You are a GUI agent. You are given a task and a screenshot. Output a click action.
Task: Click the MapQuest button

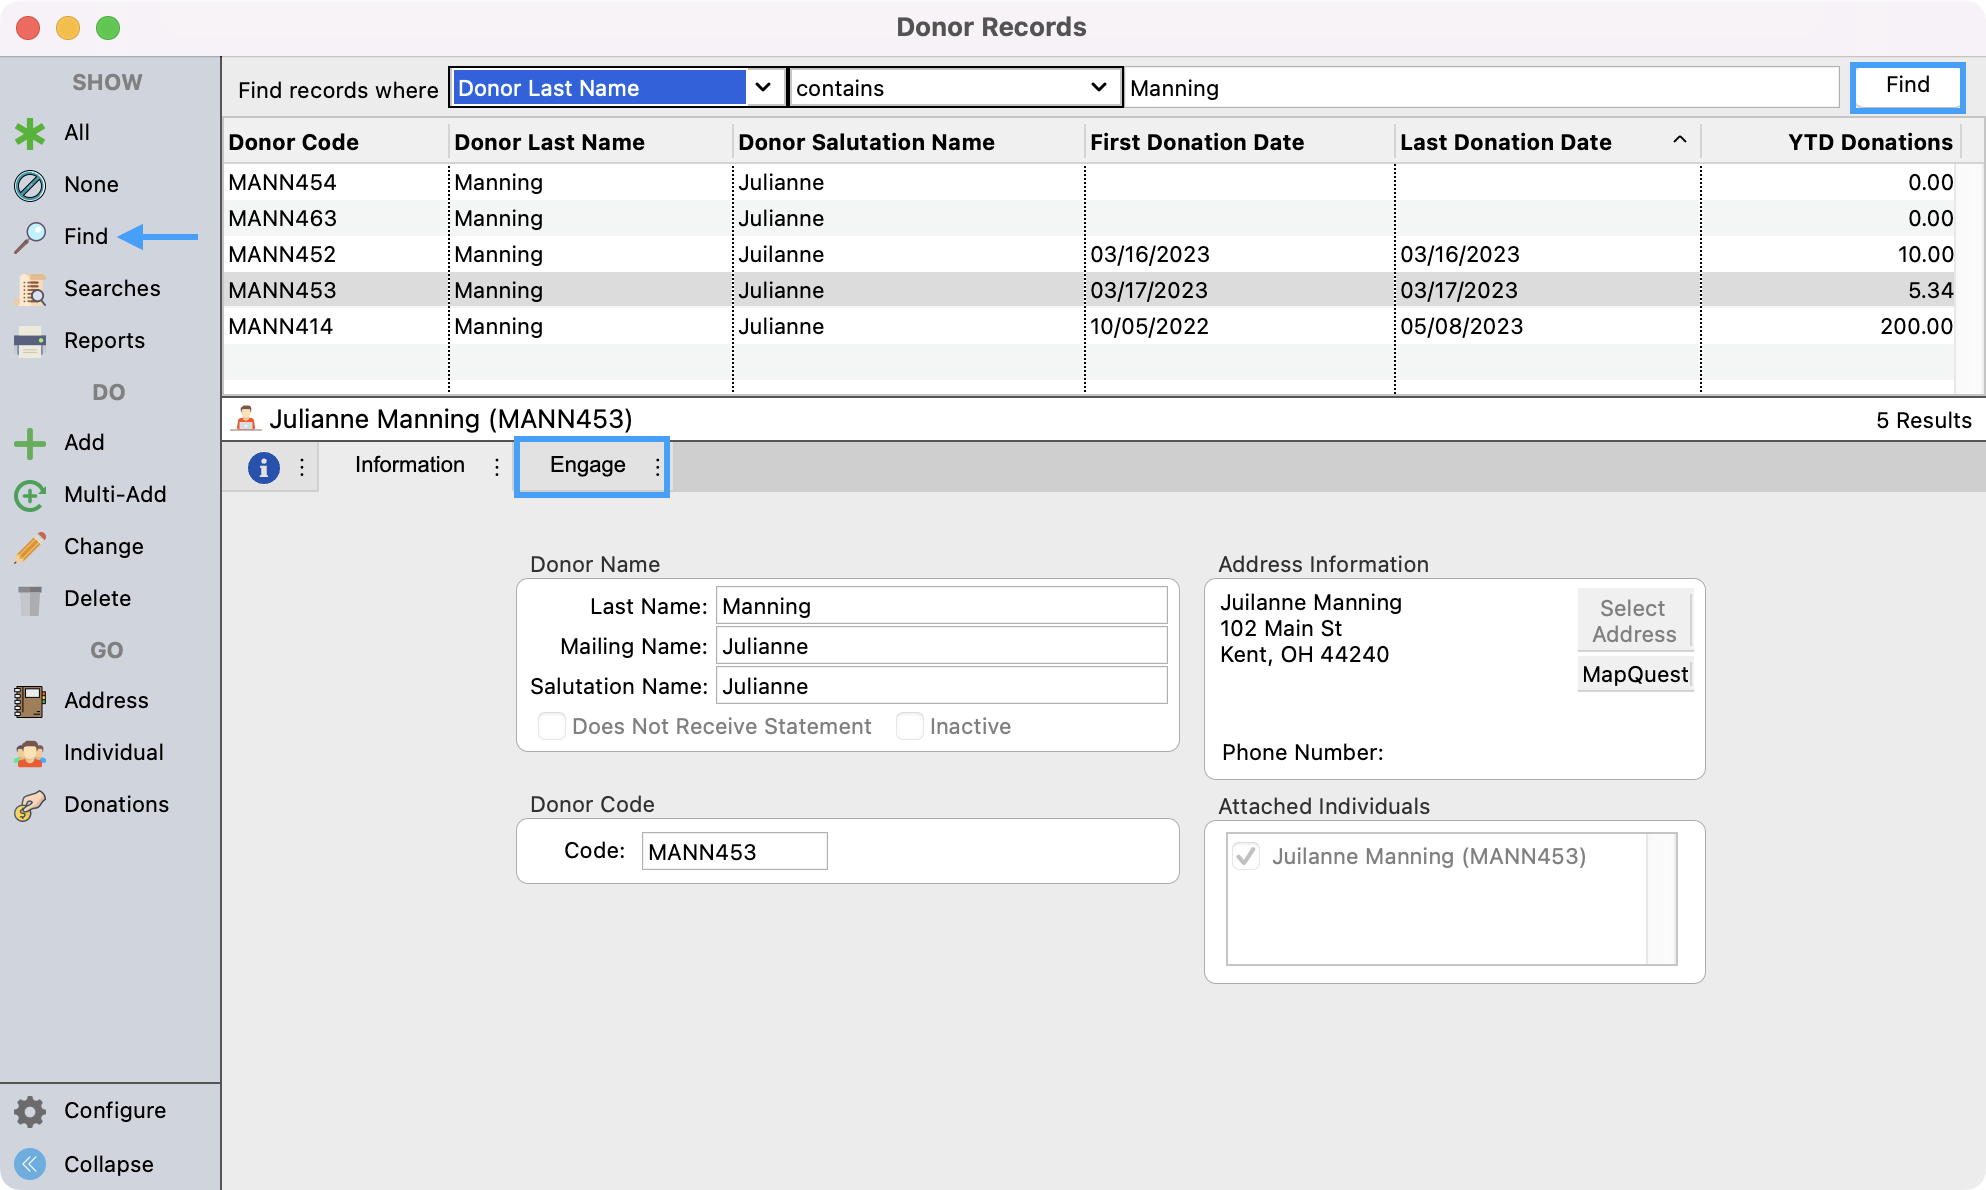click(x=1635, y=675)
